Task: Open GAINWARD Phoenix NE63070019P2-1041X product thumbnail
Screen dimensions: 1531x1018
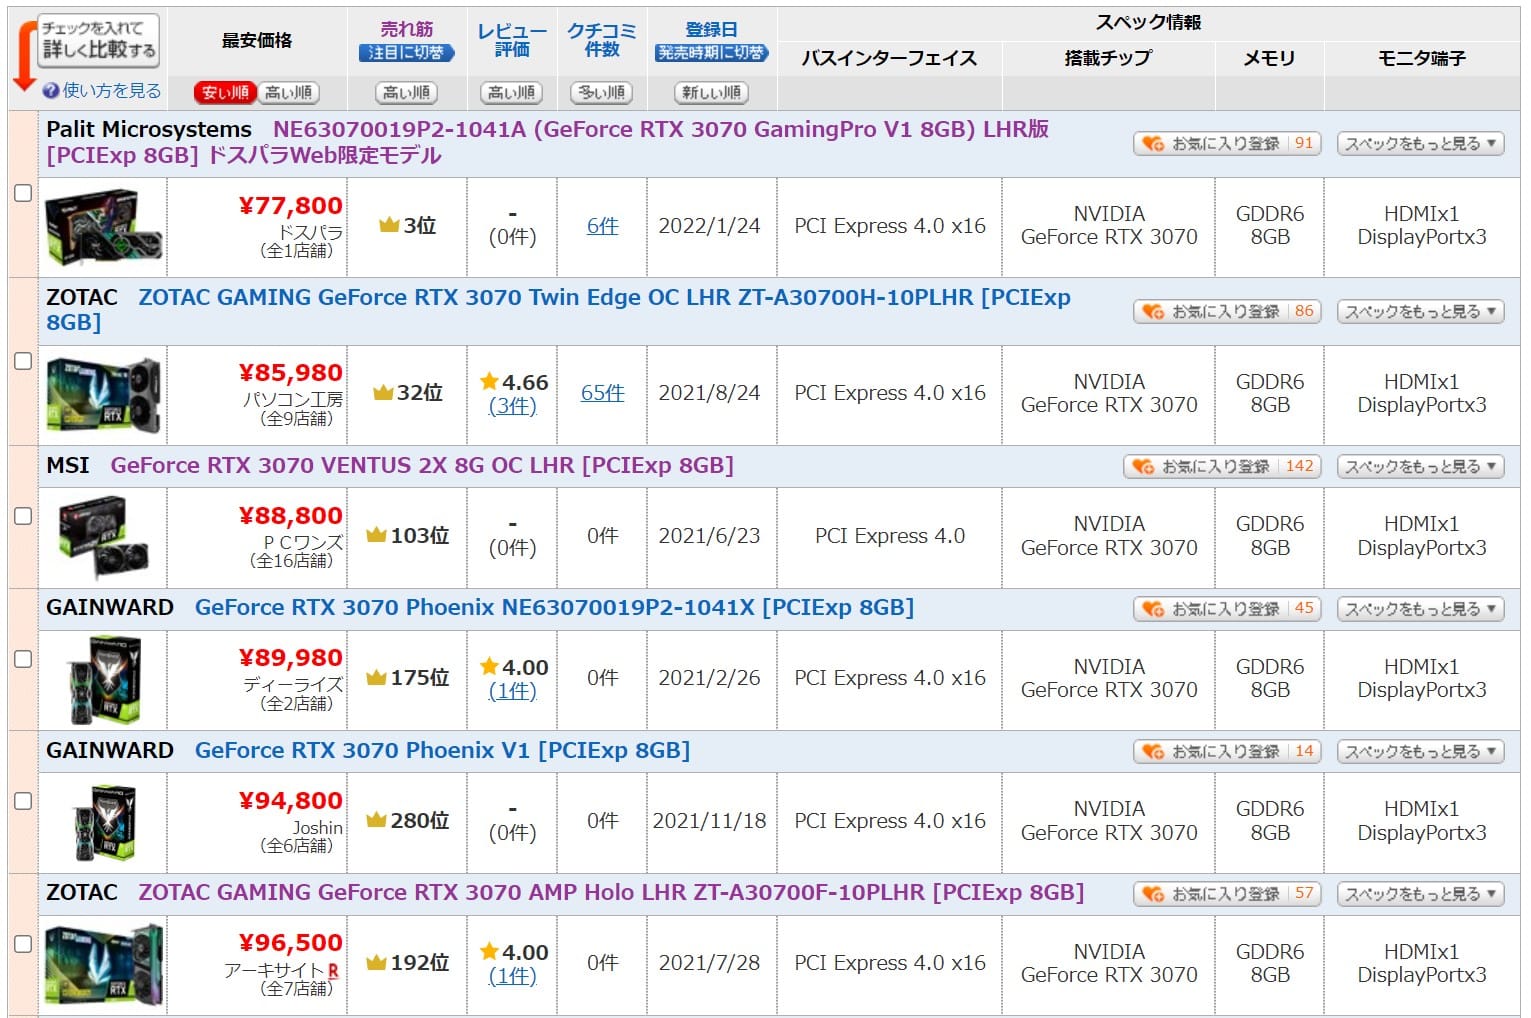Action: 104,680
